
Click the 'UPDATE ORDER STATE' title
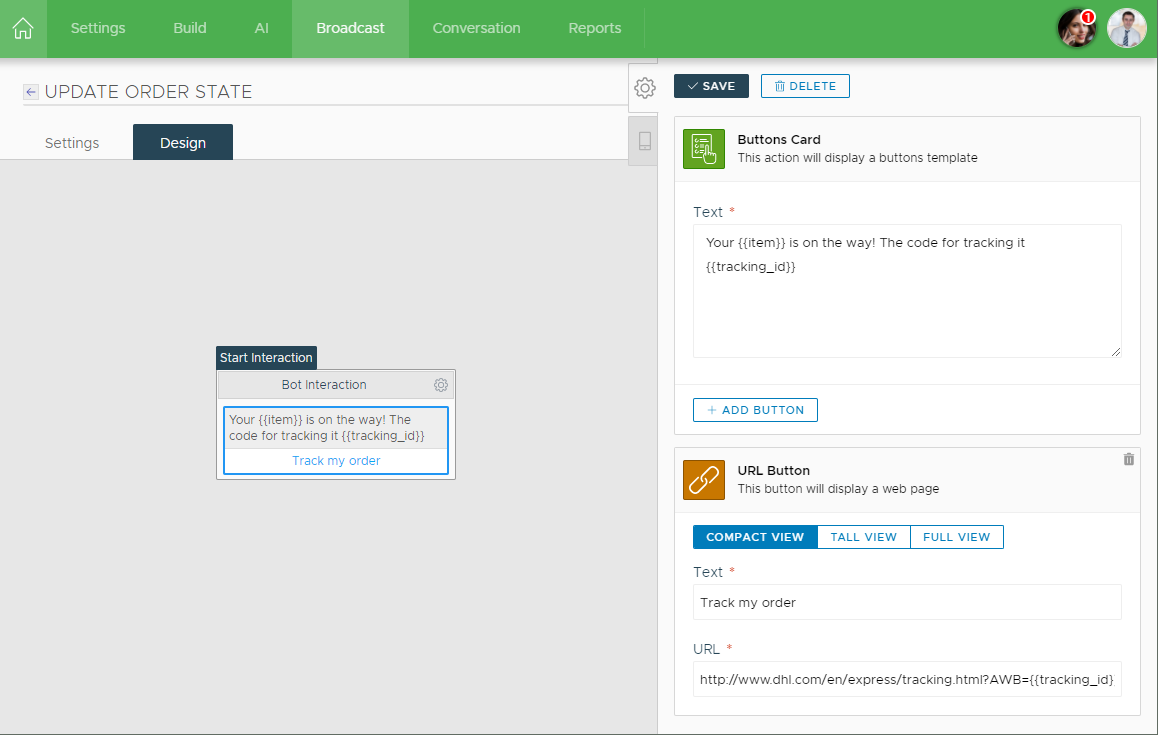pos(148,92)
